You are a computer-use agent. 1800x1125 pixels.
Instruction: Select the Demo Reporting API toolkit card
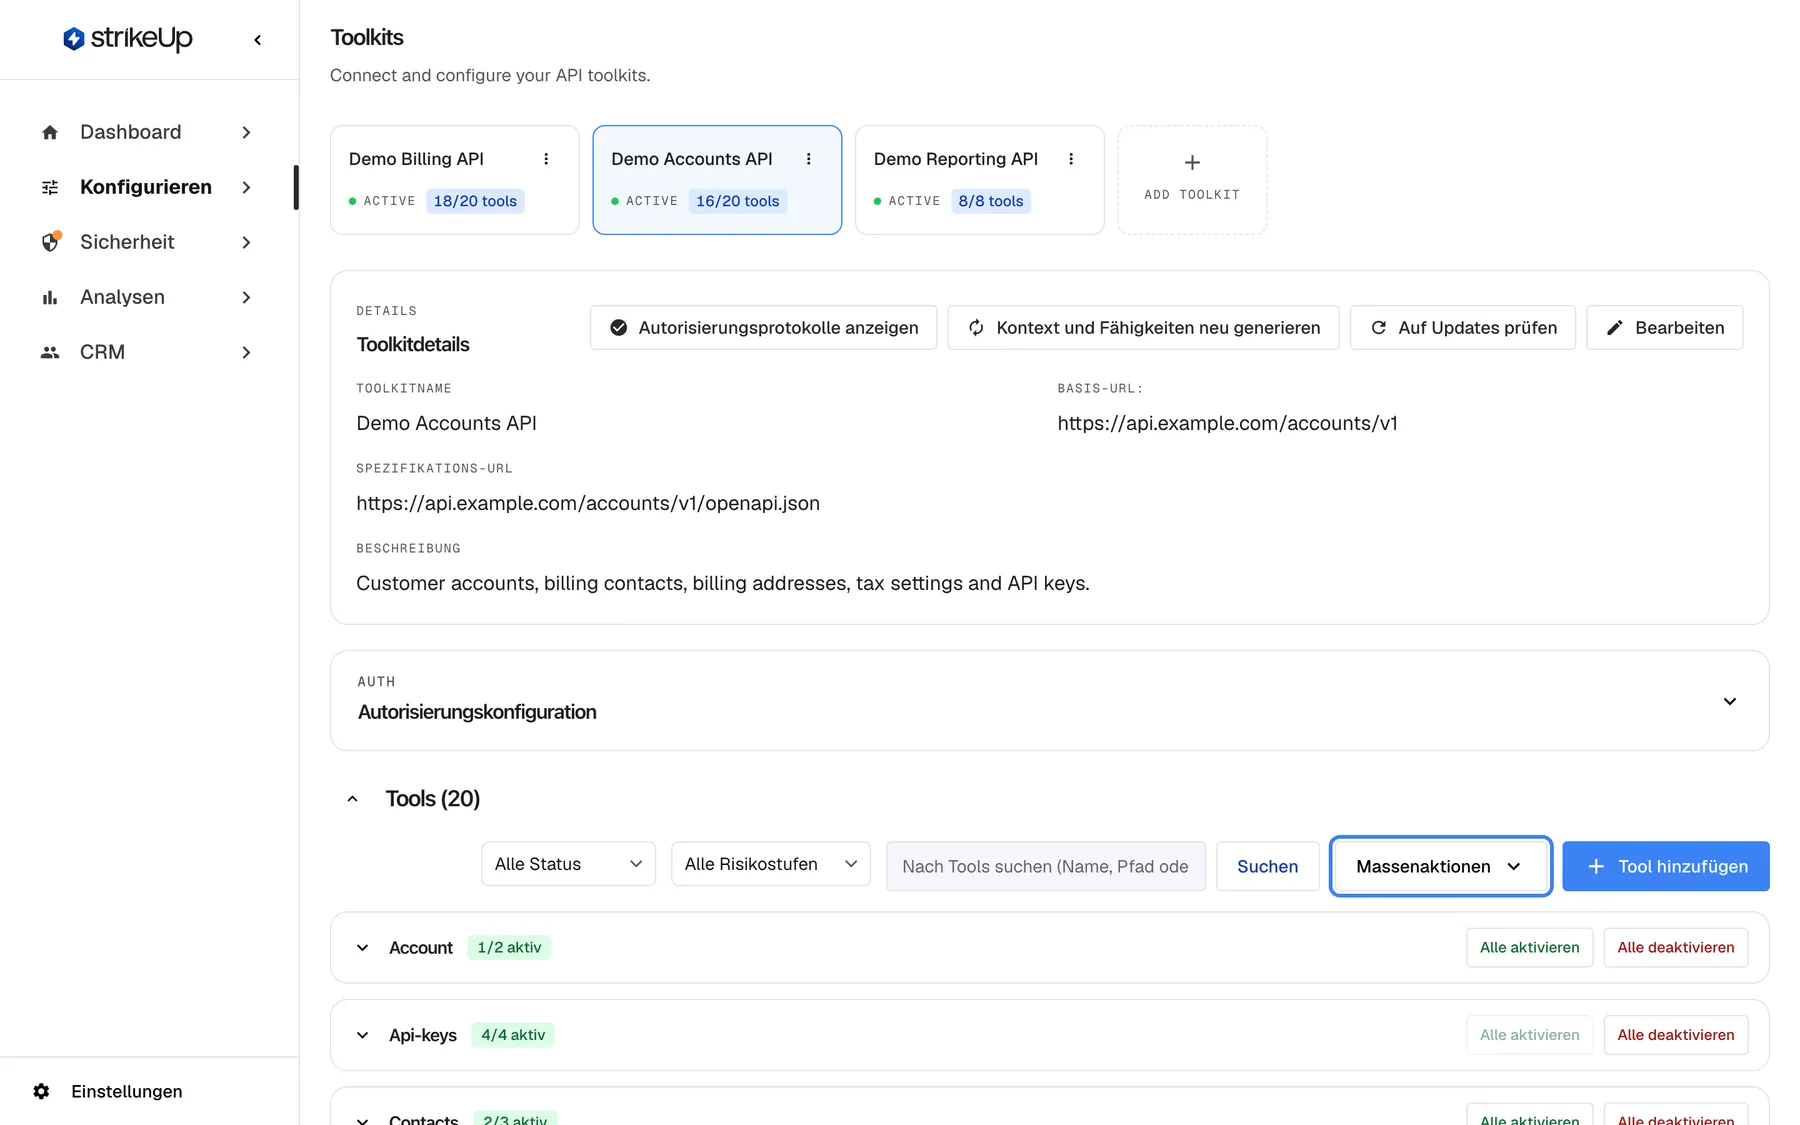[x=980, y=180]
